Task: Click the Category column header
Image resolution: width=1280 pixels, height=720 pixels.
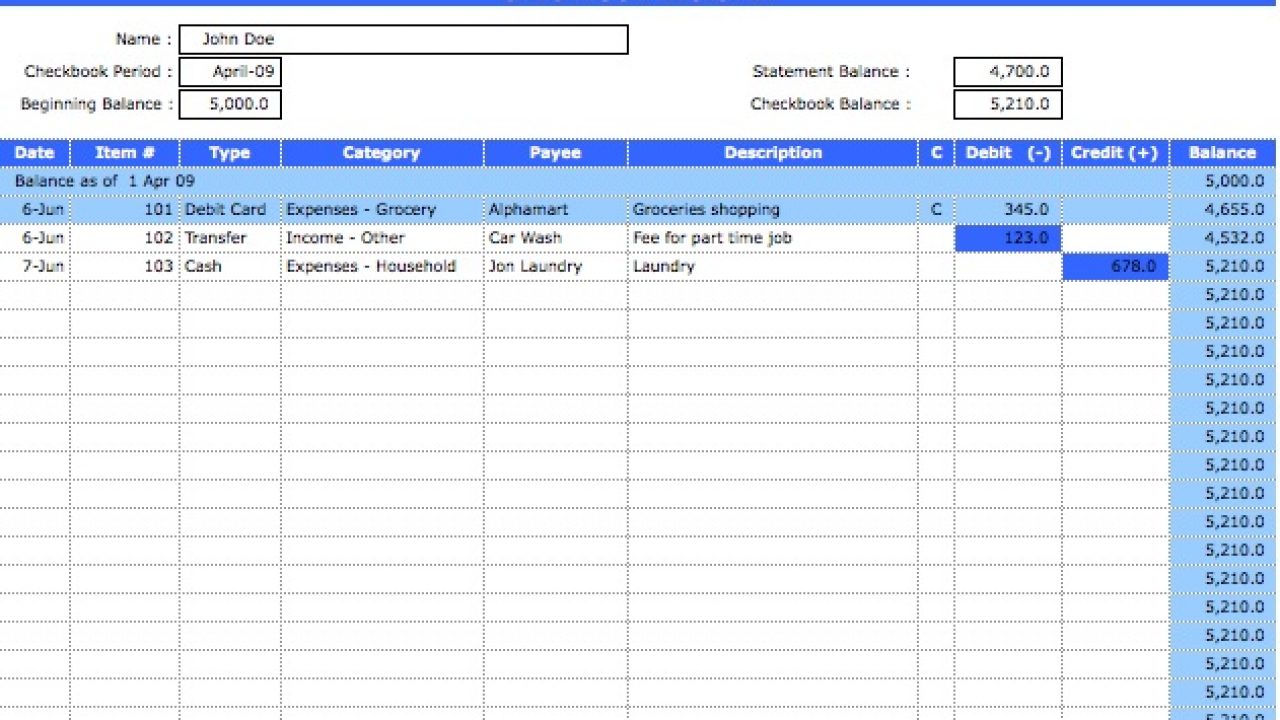Action: [381, 152]
